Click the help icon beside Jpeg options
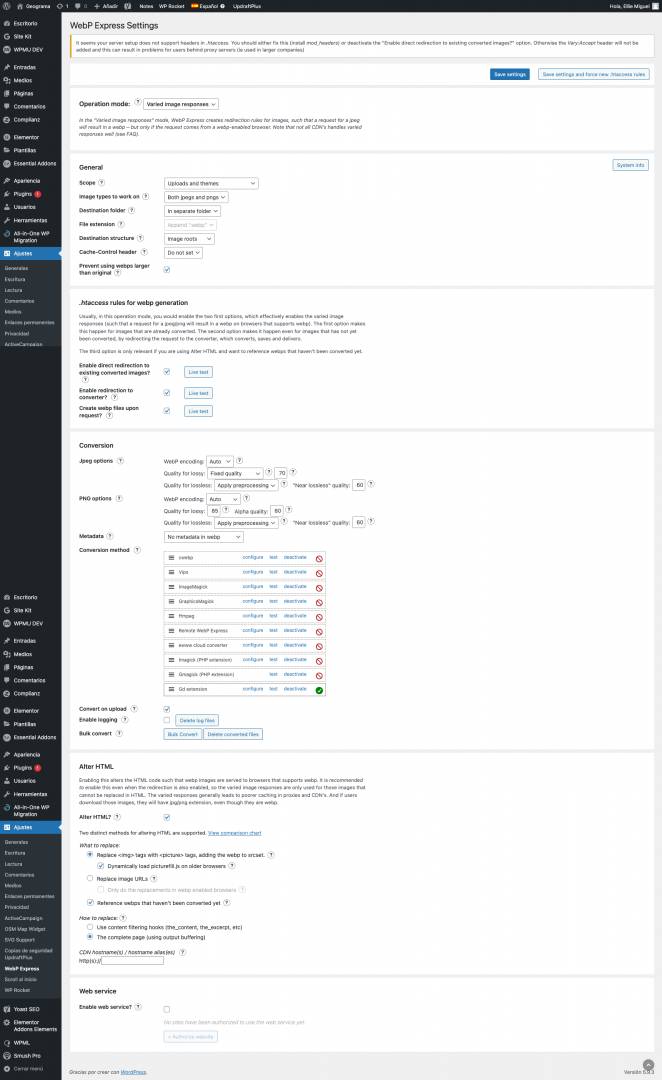The height and width of the screenshot is (1080, 662). coord(121,460)
